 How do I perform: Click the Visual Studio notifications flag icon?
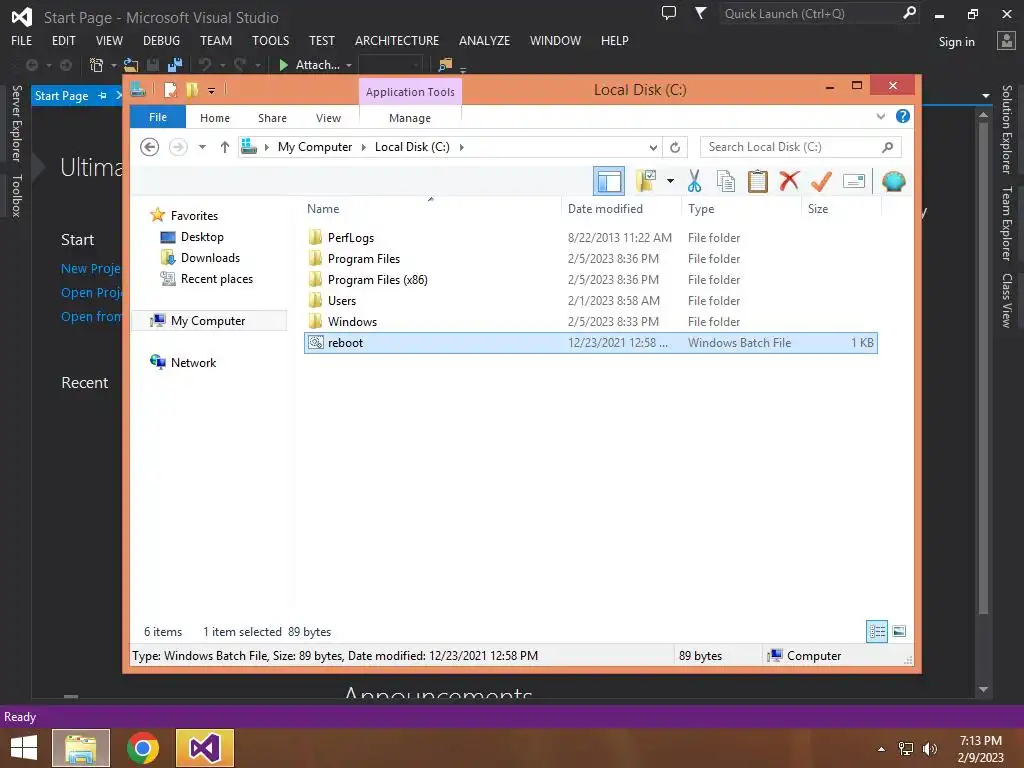[700, 13]
